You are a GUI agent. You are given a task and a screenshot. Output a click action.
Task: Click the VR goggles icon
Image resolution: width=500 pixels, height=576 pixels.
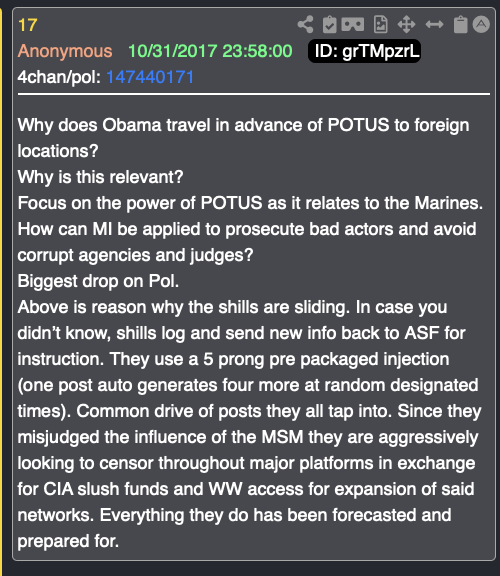[x=353, y=25]
